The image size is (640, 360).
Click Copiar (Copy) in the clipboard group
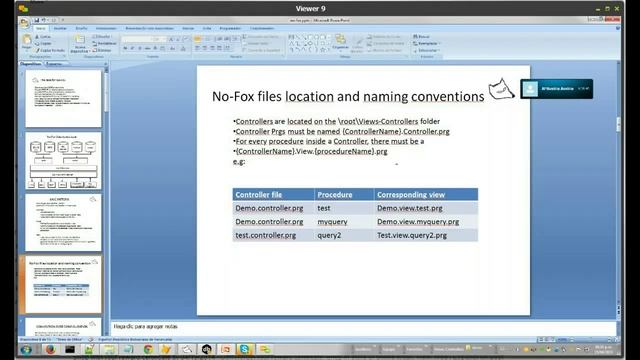(x=43, y=43)
